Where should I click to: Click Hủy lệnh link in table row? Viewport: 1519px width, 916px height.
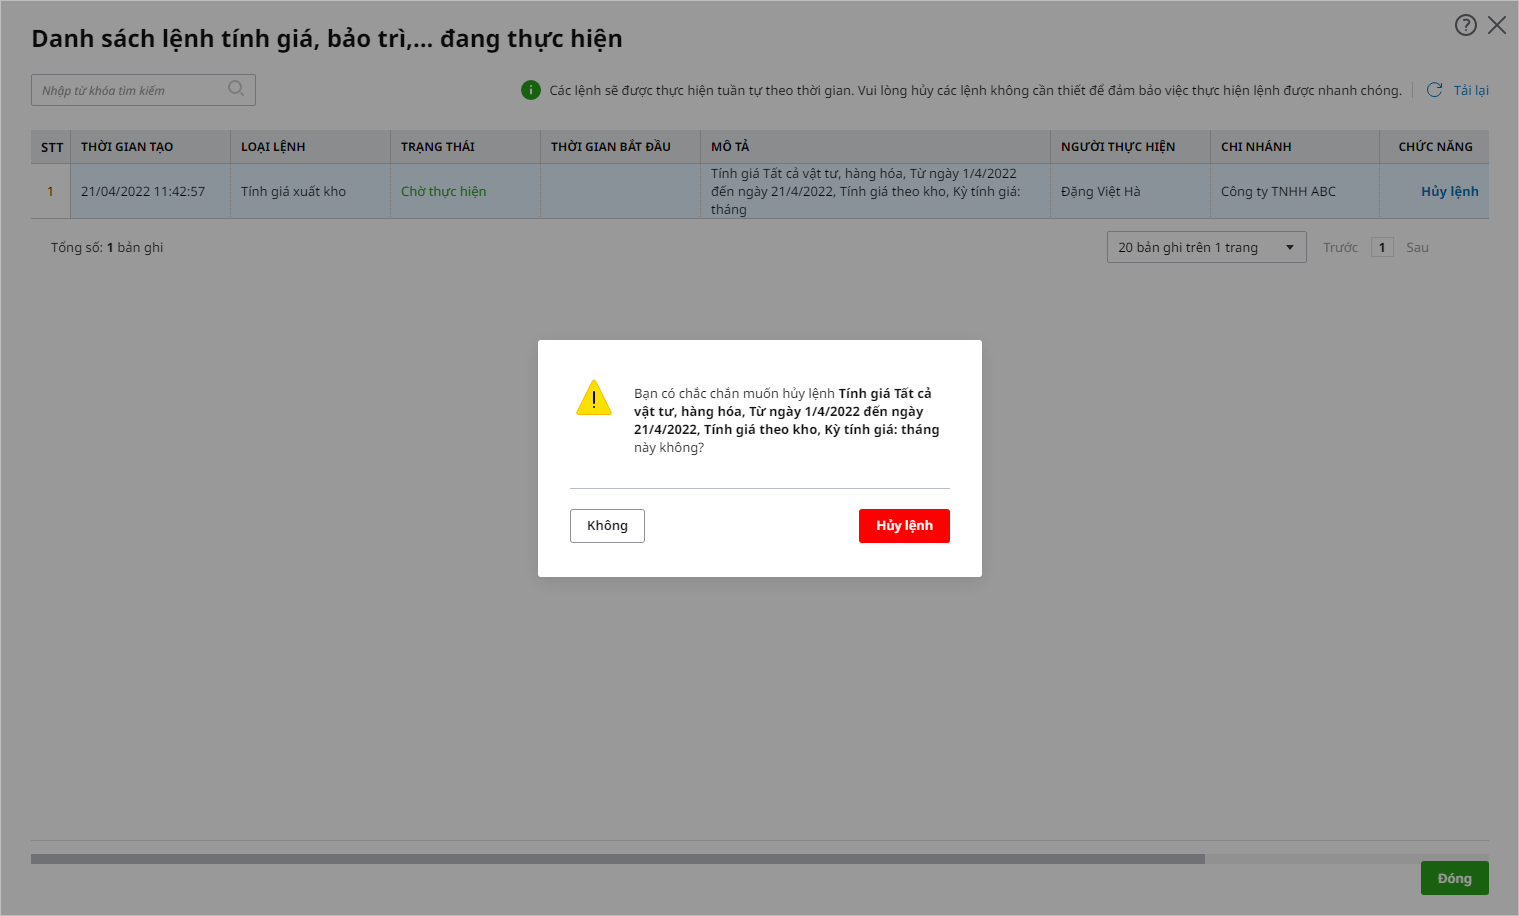coord(1449,191)
